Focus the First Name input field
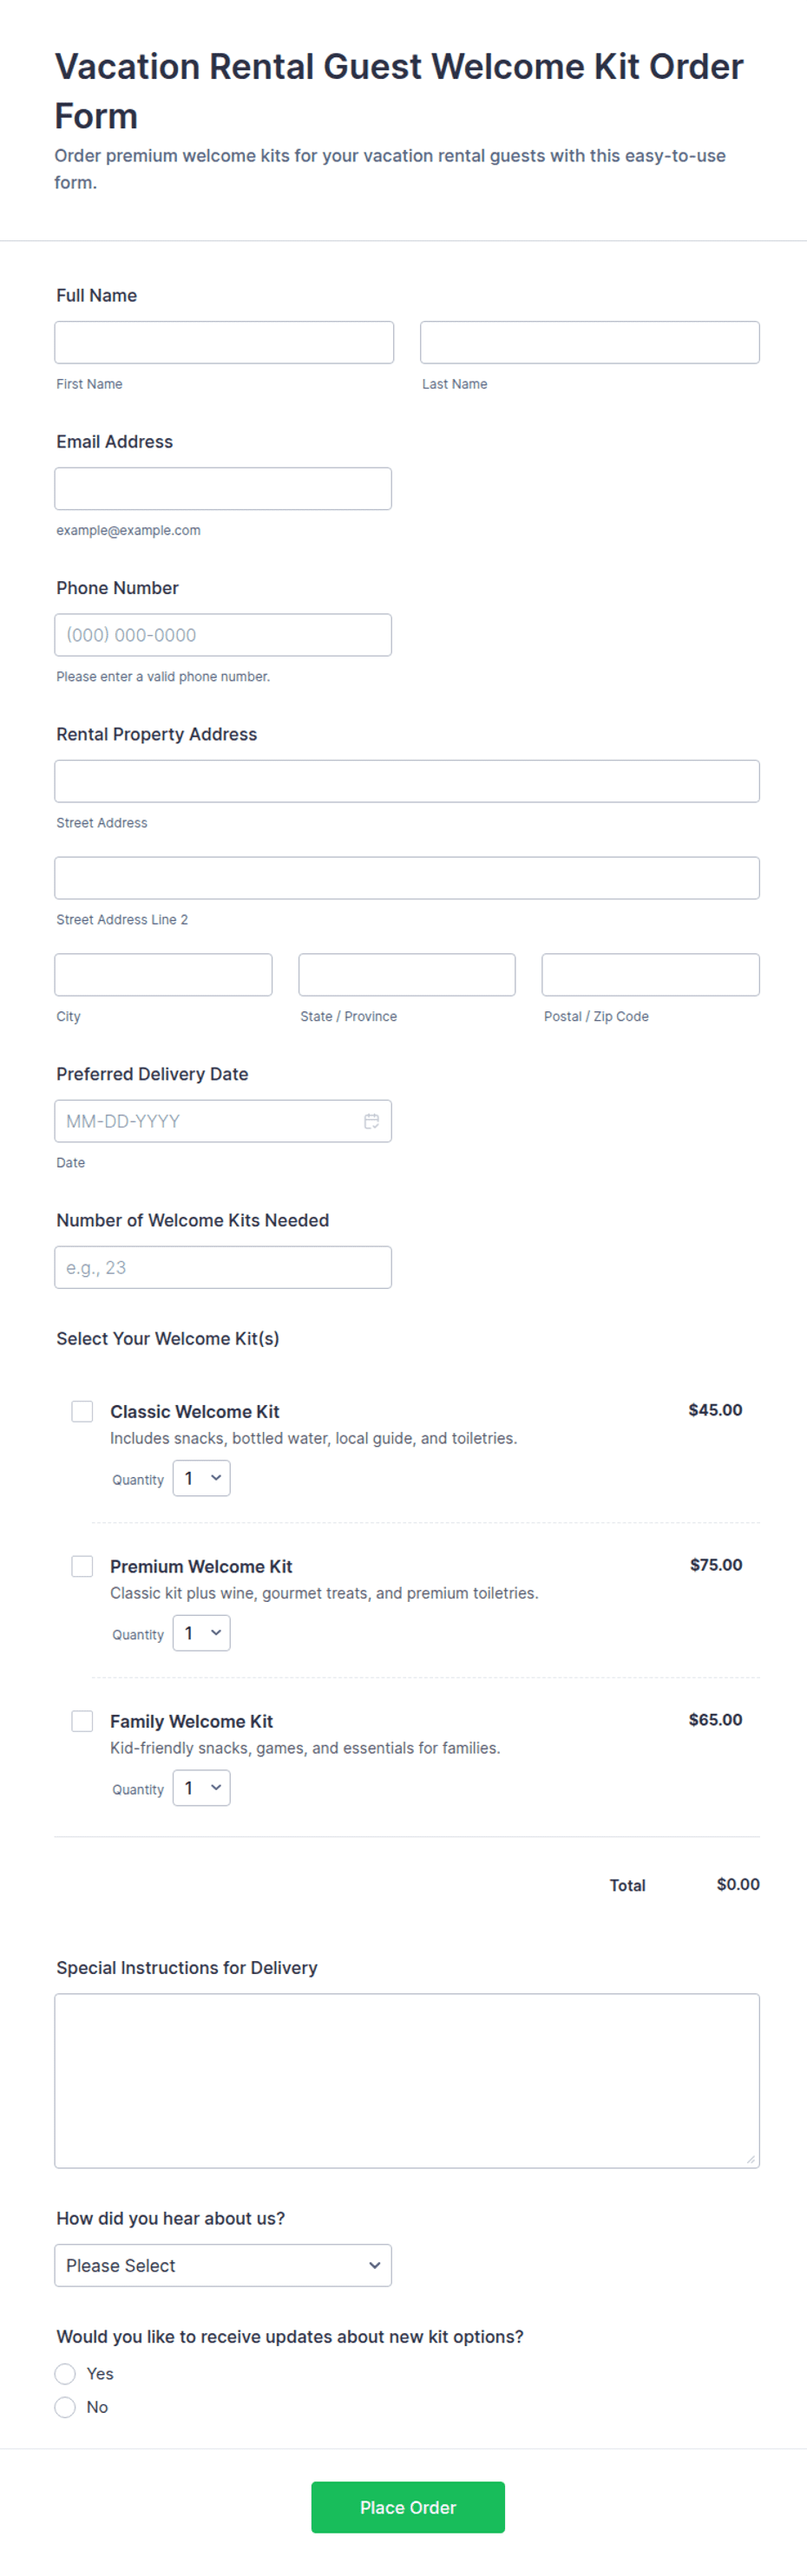Viewport: 807px width, 2576px height. point(224,342)
